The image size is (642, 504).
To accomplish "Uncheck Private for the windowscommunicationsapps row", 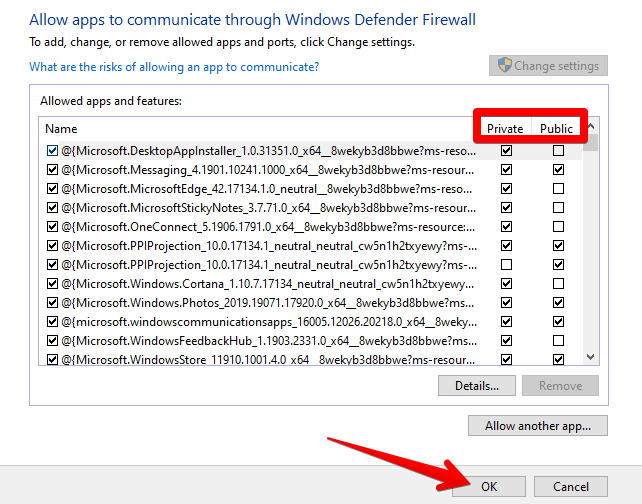I will [506, 321].
